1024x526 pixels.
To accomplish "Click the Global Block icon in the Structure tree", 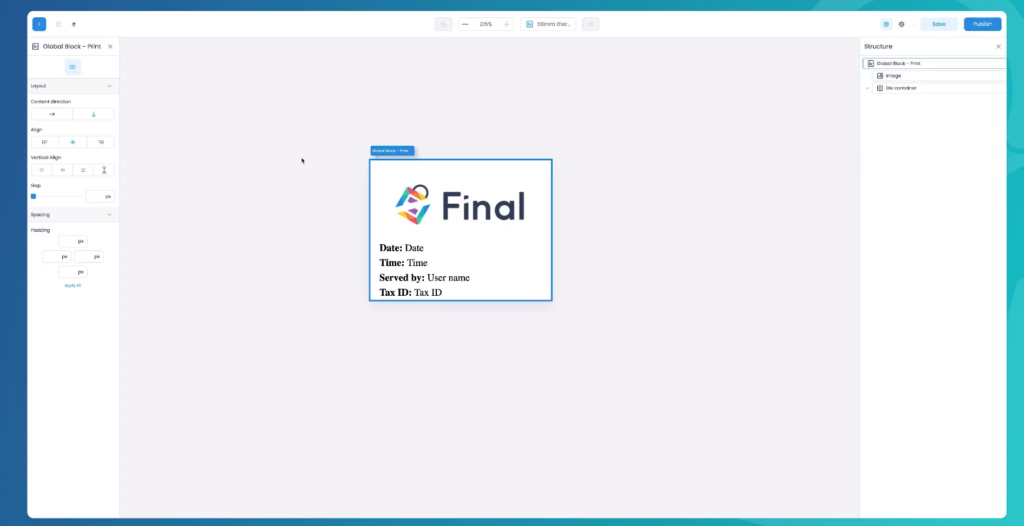I will tap(871, 63).
